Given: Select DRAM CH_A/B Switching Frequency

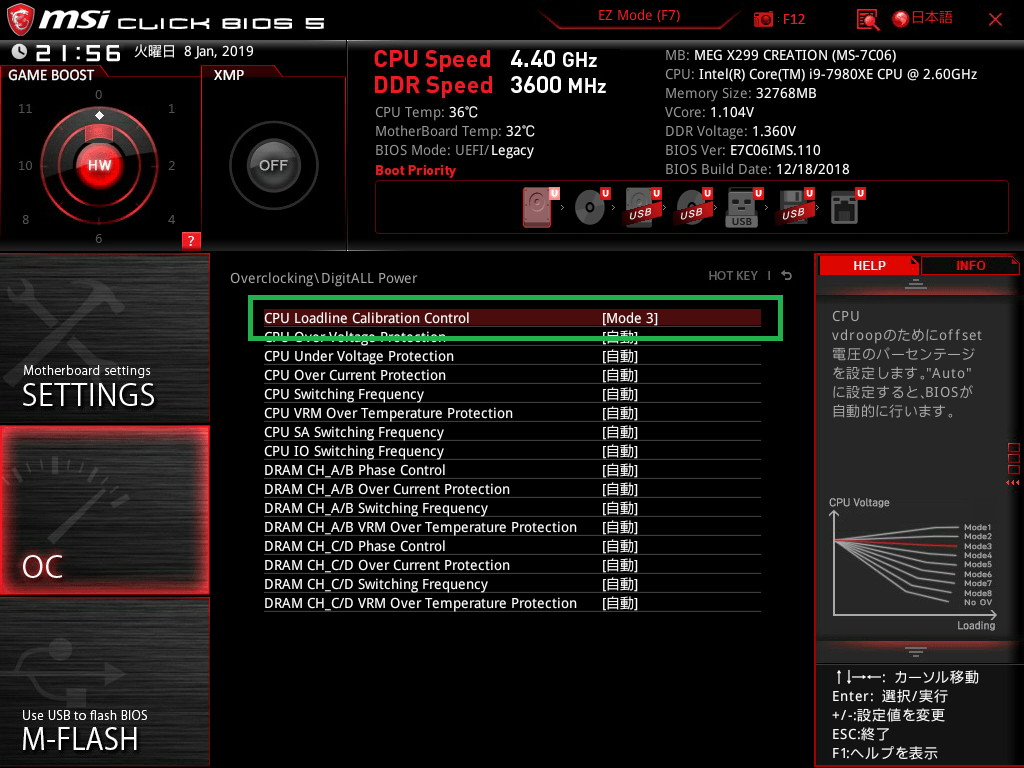Looking at the screenshot, I should (512, 507).
